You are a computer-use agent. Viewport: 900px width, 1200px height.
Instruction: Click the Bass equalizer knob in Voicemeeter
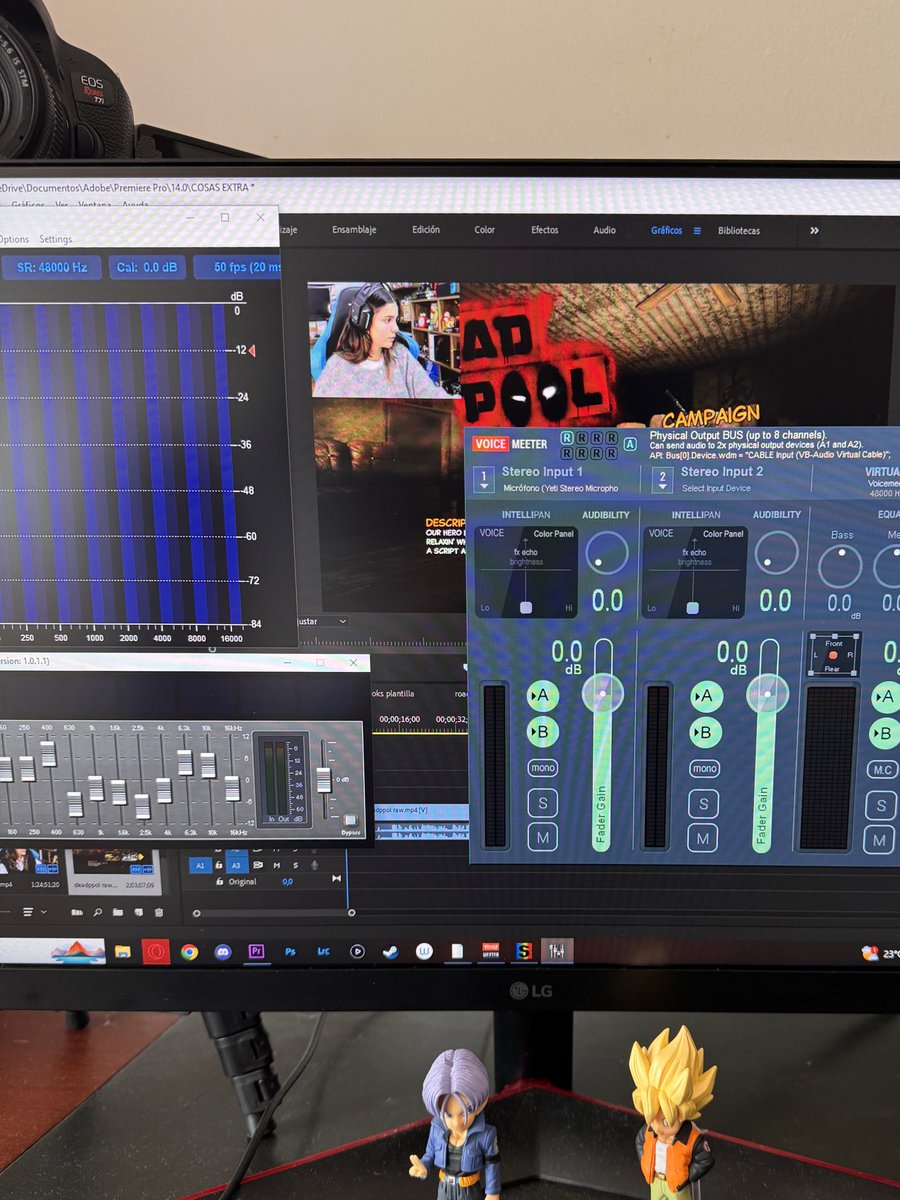840,566
